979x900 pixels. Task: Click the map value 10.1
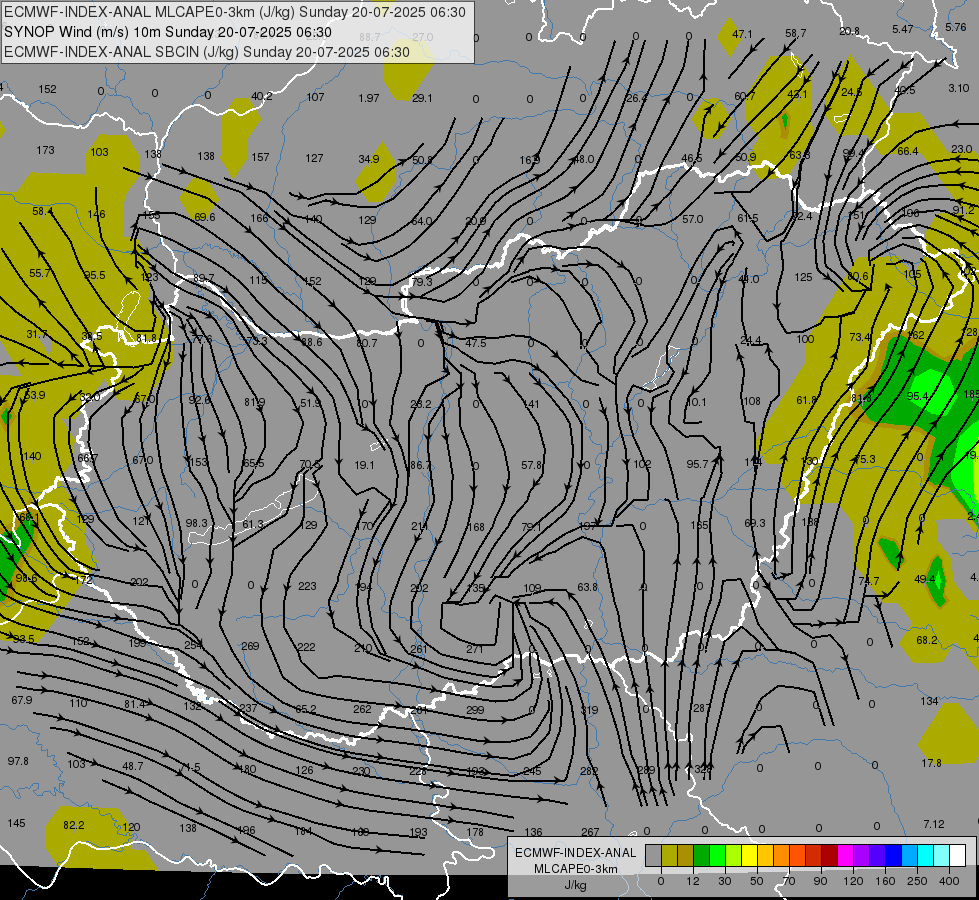coord(696,402)
